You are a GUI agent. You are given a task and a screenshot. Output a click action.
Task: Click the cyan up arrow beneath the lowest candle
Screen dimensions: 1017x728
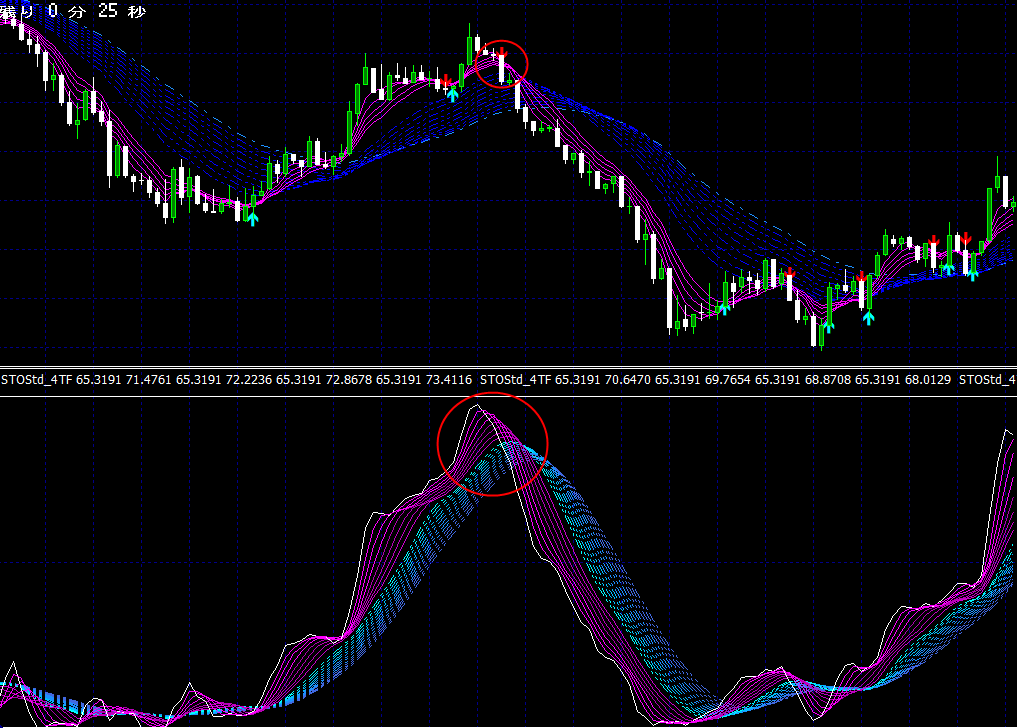pos(828,326)
